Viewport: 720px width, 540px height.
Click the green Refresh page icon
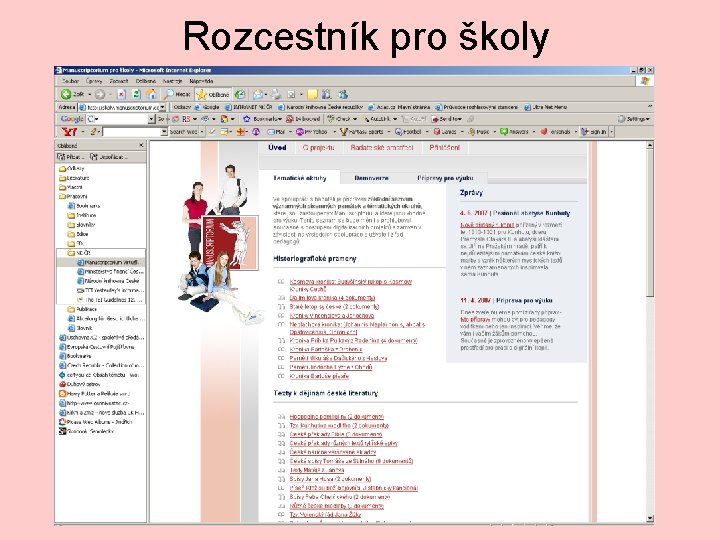136,94
